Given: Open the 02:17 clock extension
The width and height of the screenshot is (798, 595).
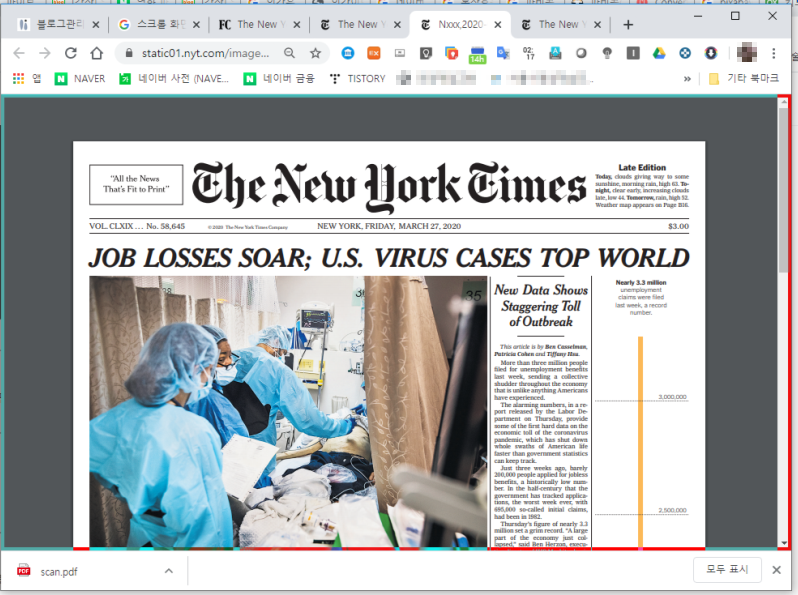Looking at the screenshot, I should (529, 53).
